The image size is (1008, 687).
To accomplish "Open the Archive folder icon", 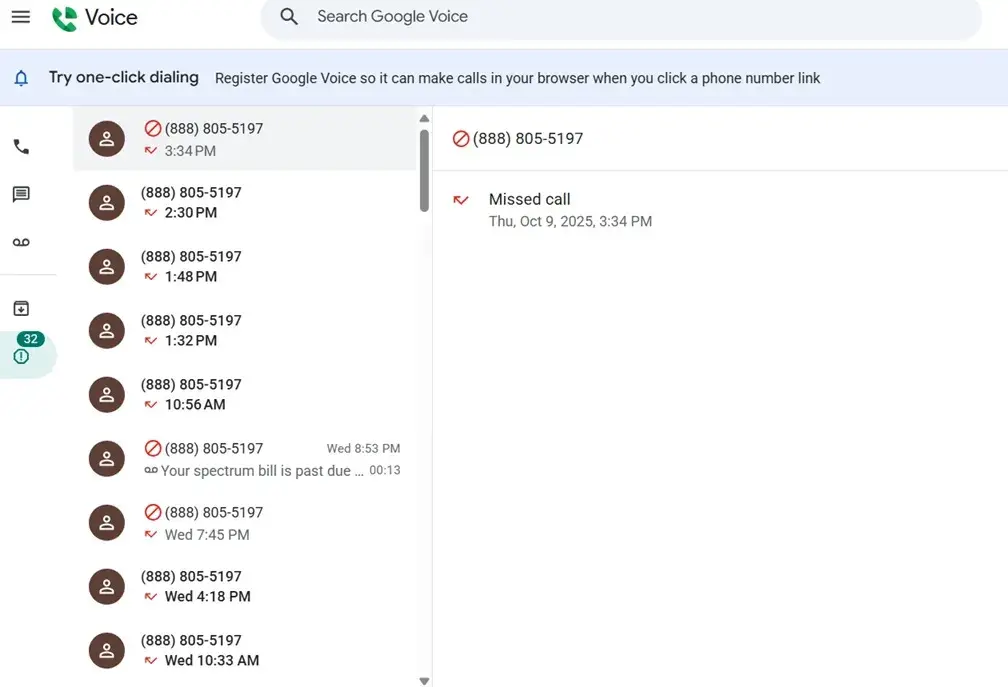I will coord(21,309).
